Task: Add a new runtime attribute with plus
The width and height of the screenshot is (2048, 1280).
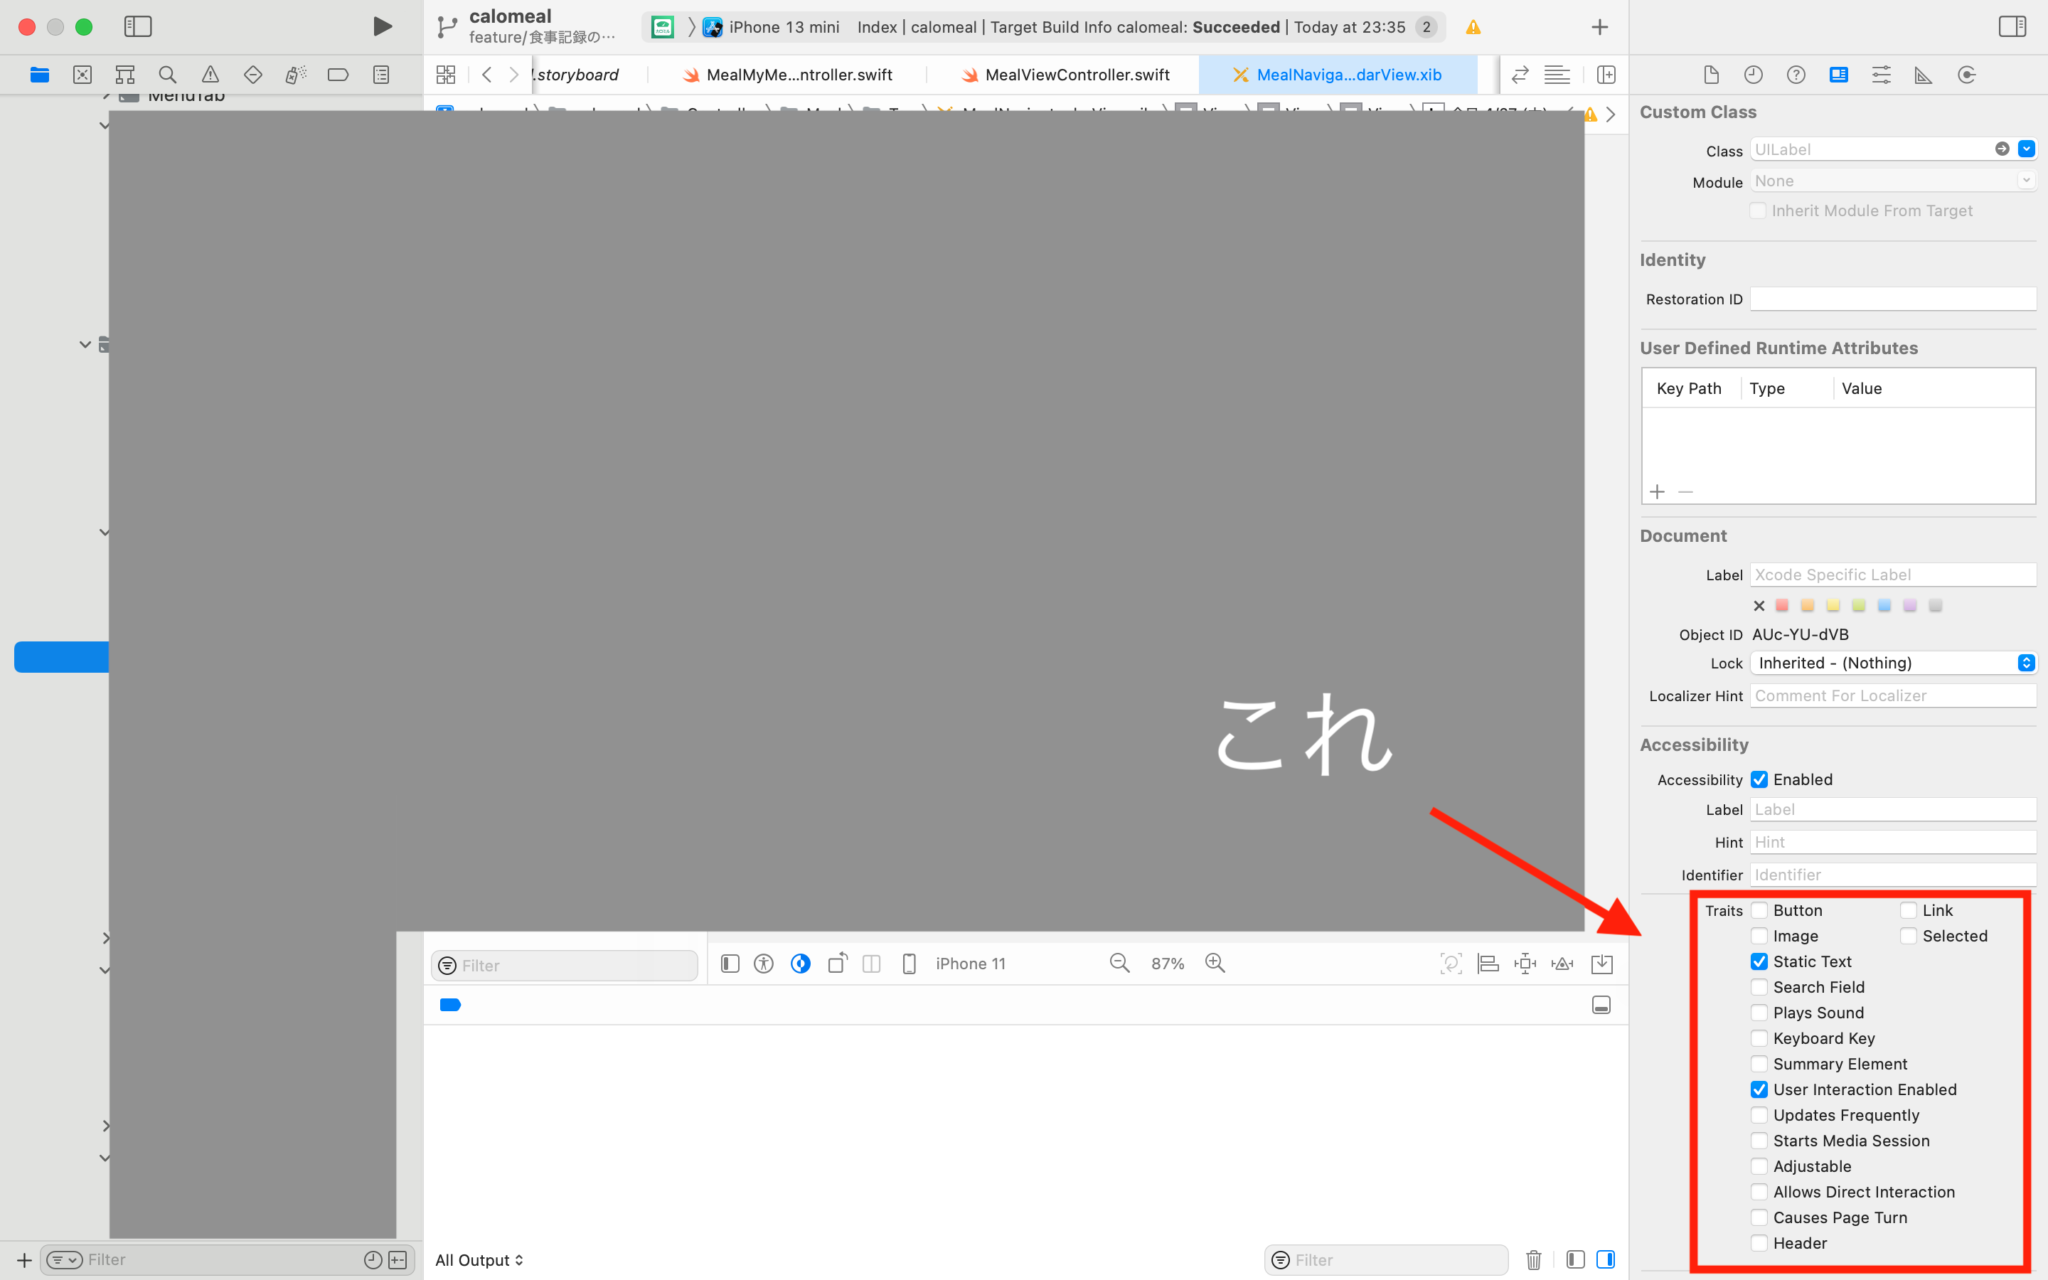Action: (x=1657, y=491)
